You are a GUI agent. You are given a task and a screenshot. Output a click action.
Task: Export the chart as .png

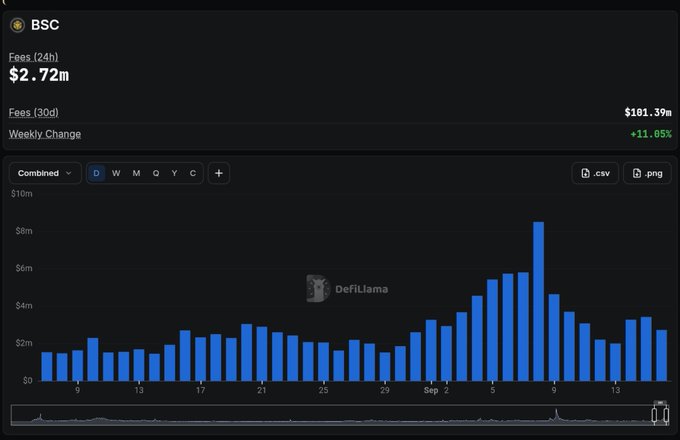tap(647, 173)
